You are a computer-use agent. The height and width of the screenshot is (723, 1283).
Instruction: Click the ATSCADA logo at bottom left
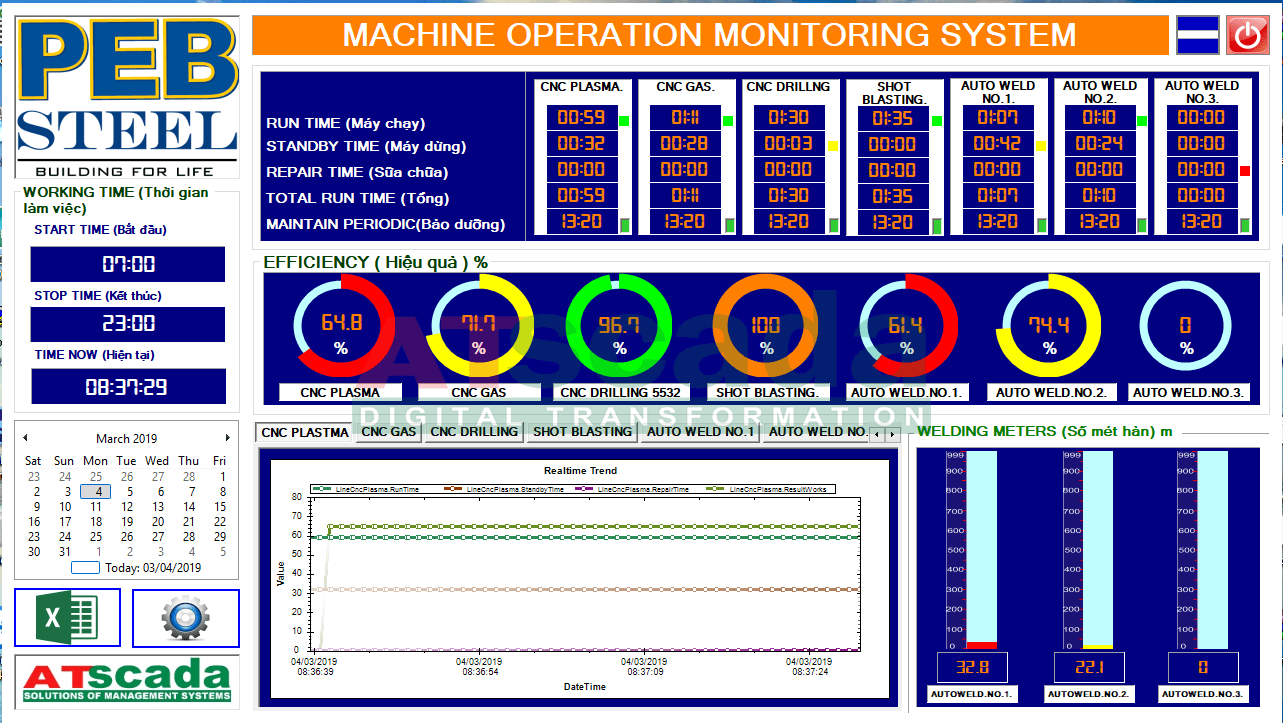point(127,681)
